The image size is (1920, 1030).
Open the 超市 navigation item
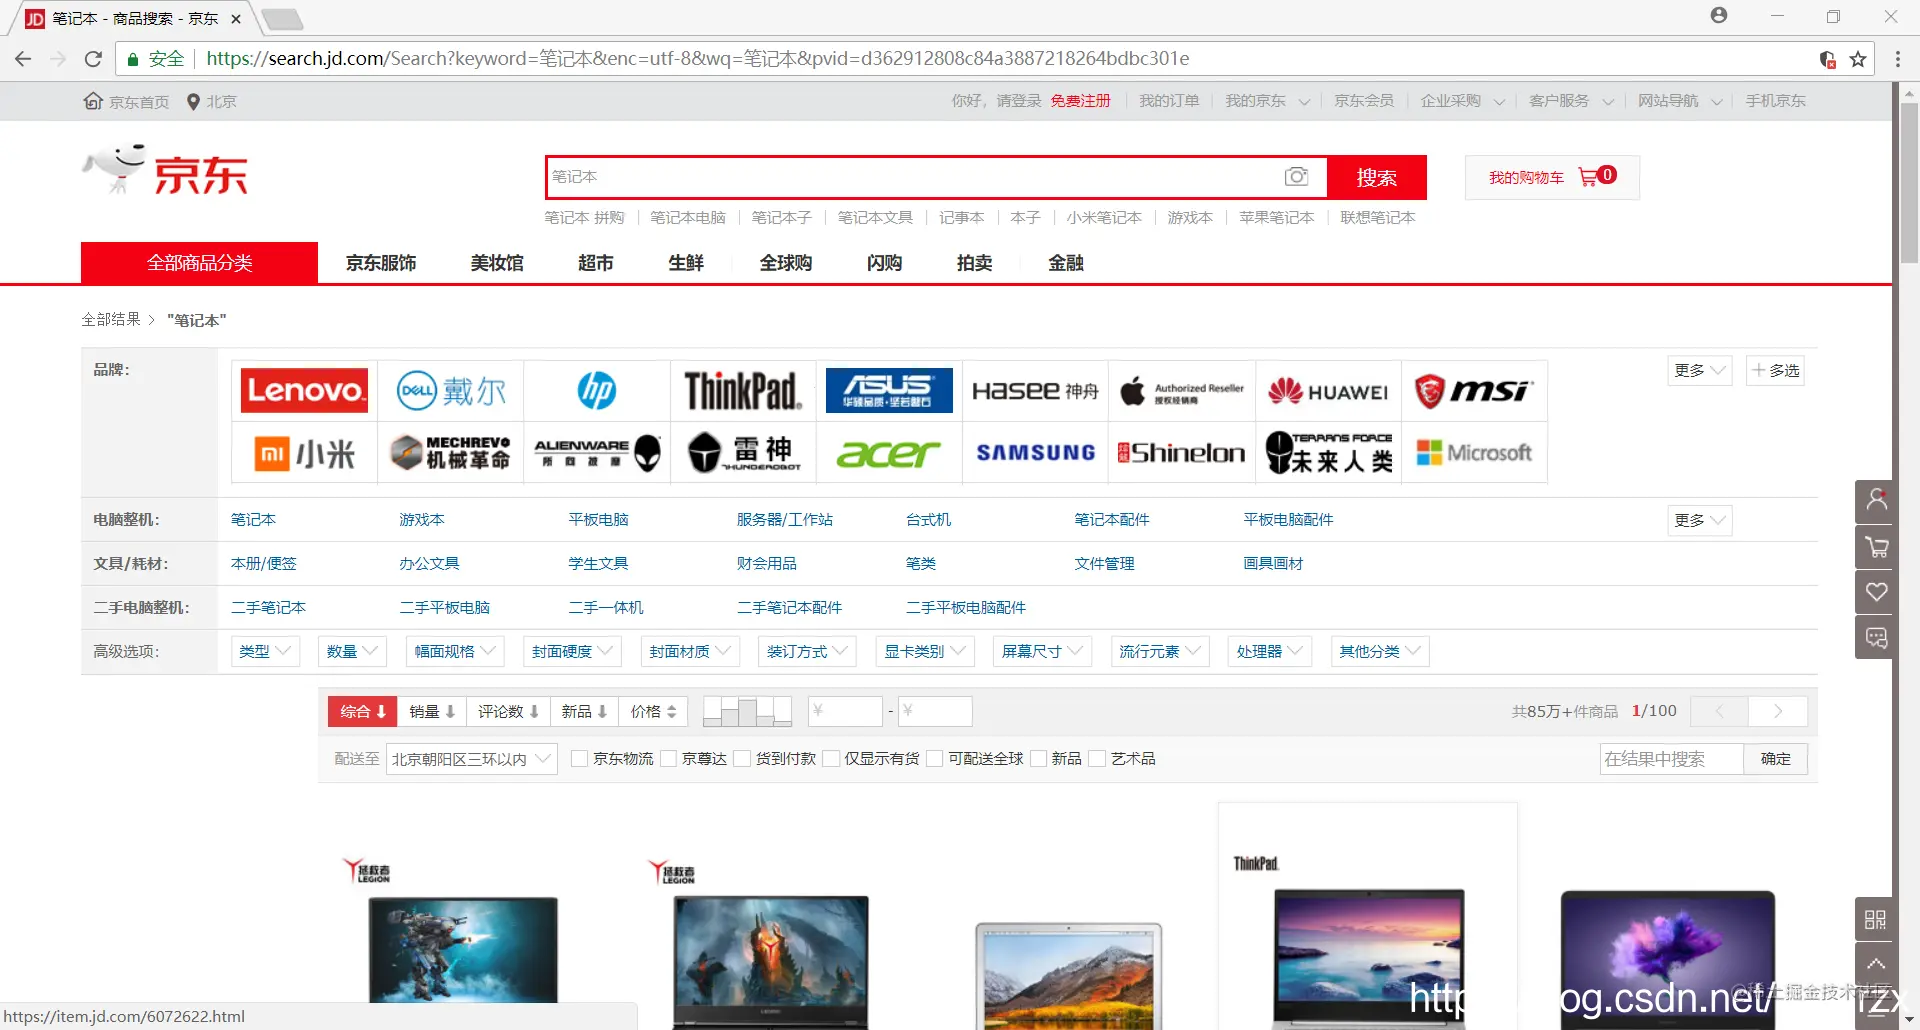click(595, 263)
